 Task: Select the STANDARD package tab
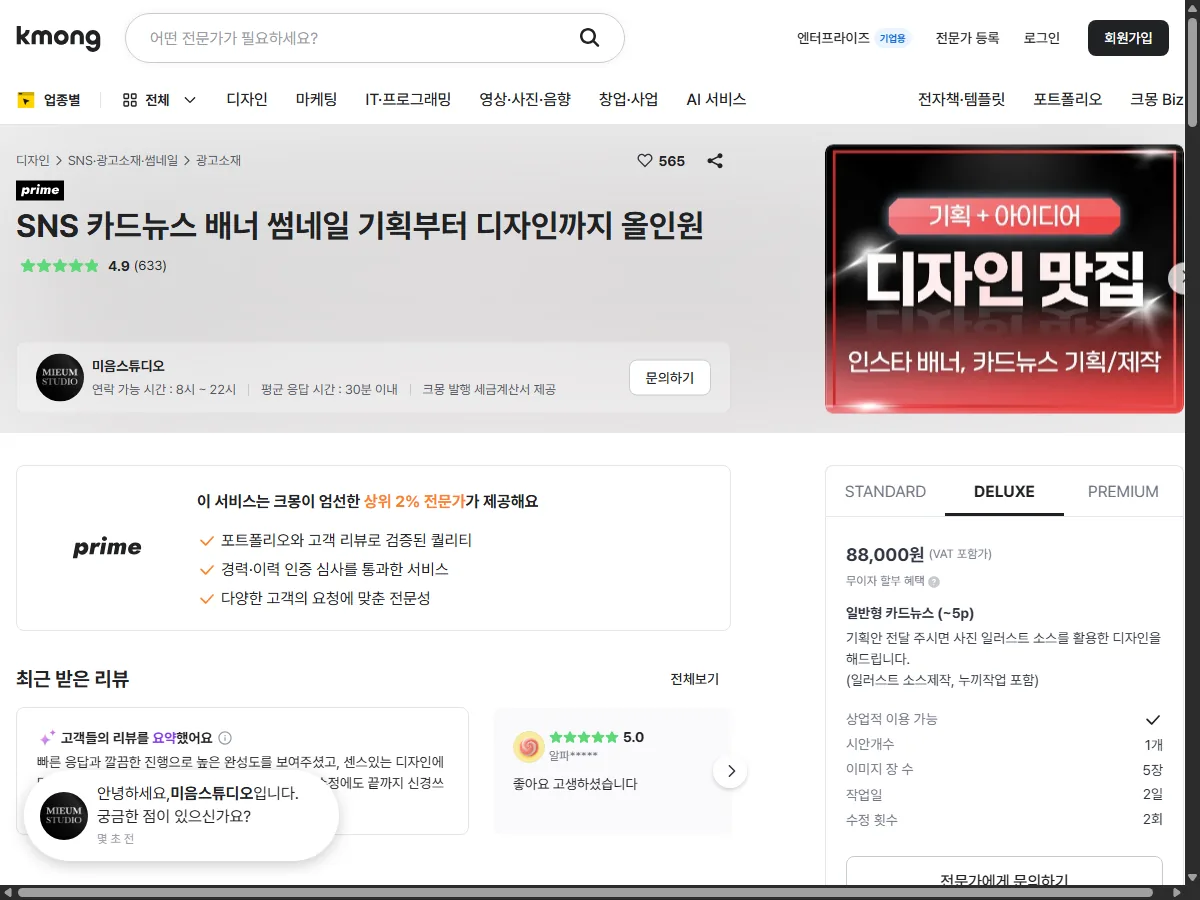pyautogui.click(x=885, y=491)
